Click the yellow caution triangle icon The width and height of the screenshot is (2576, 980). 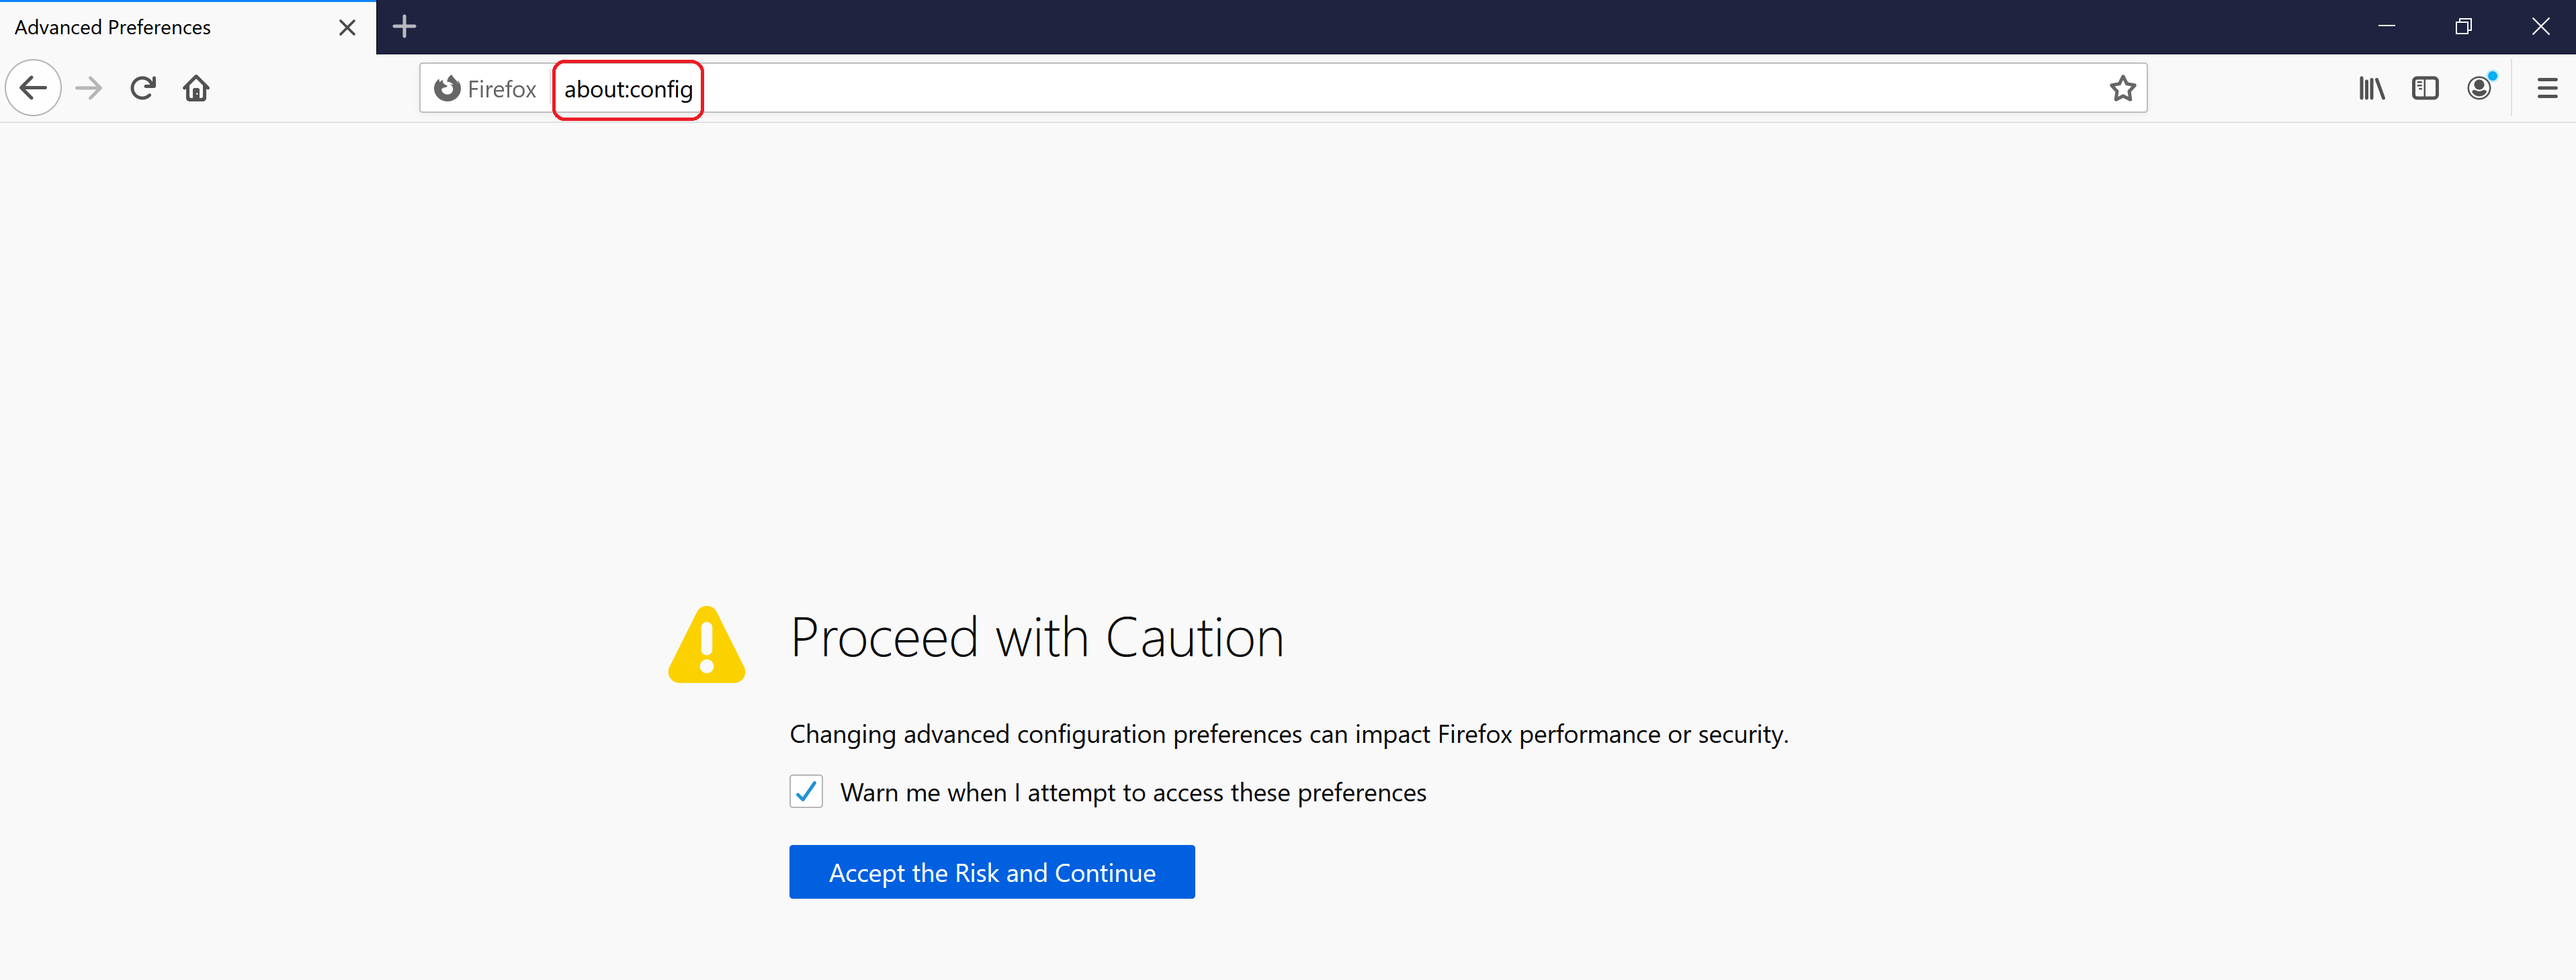707,645
